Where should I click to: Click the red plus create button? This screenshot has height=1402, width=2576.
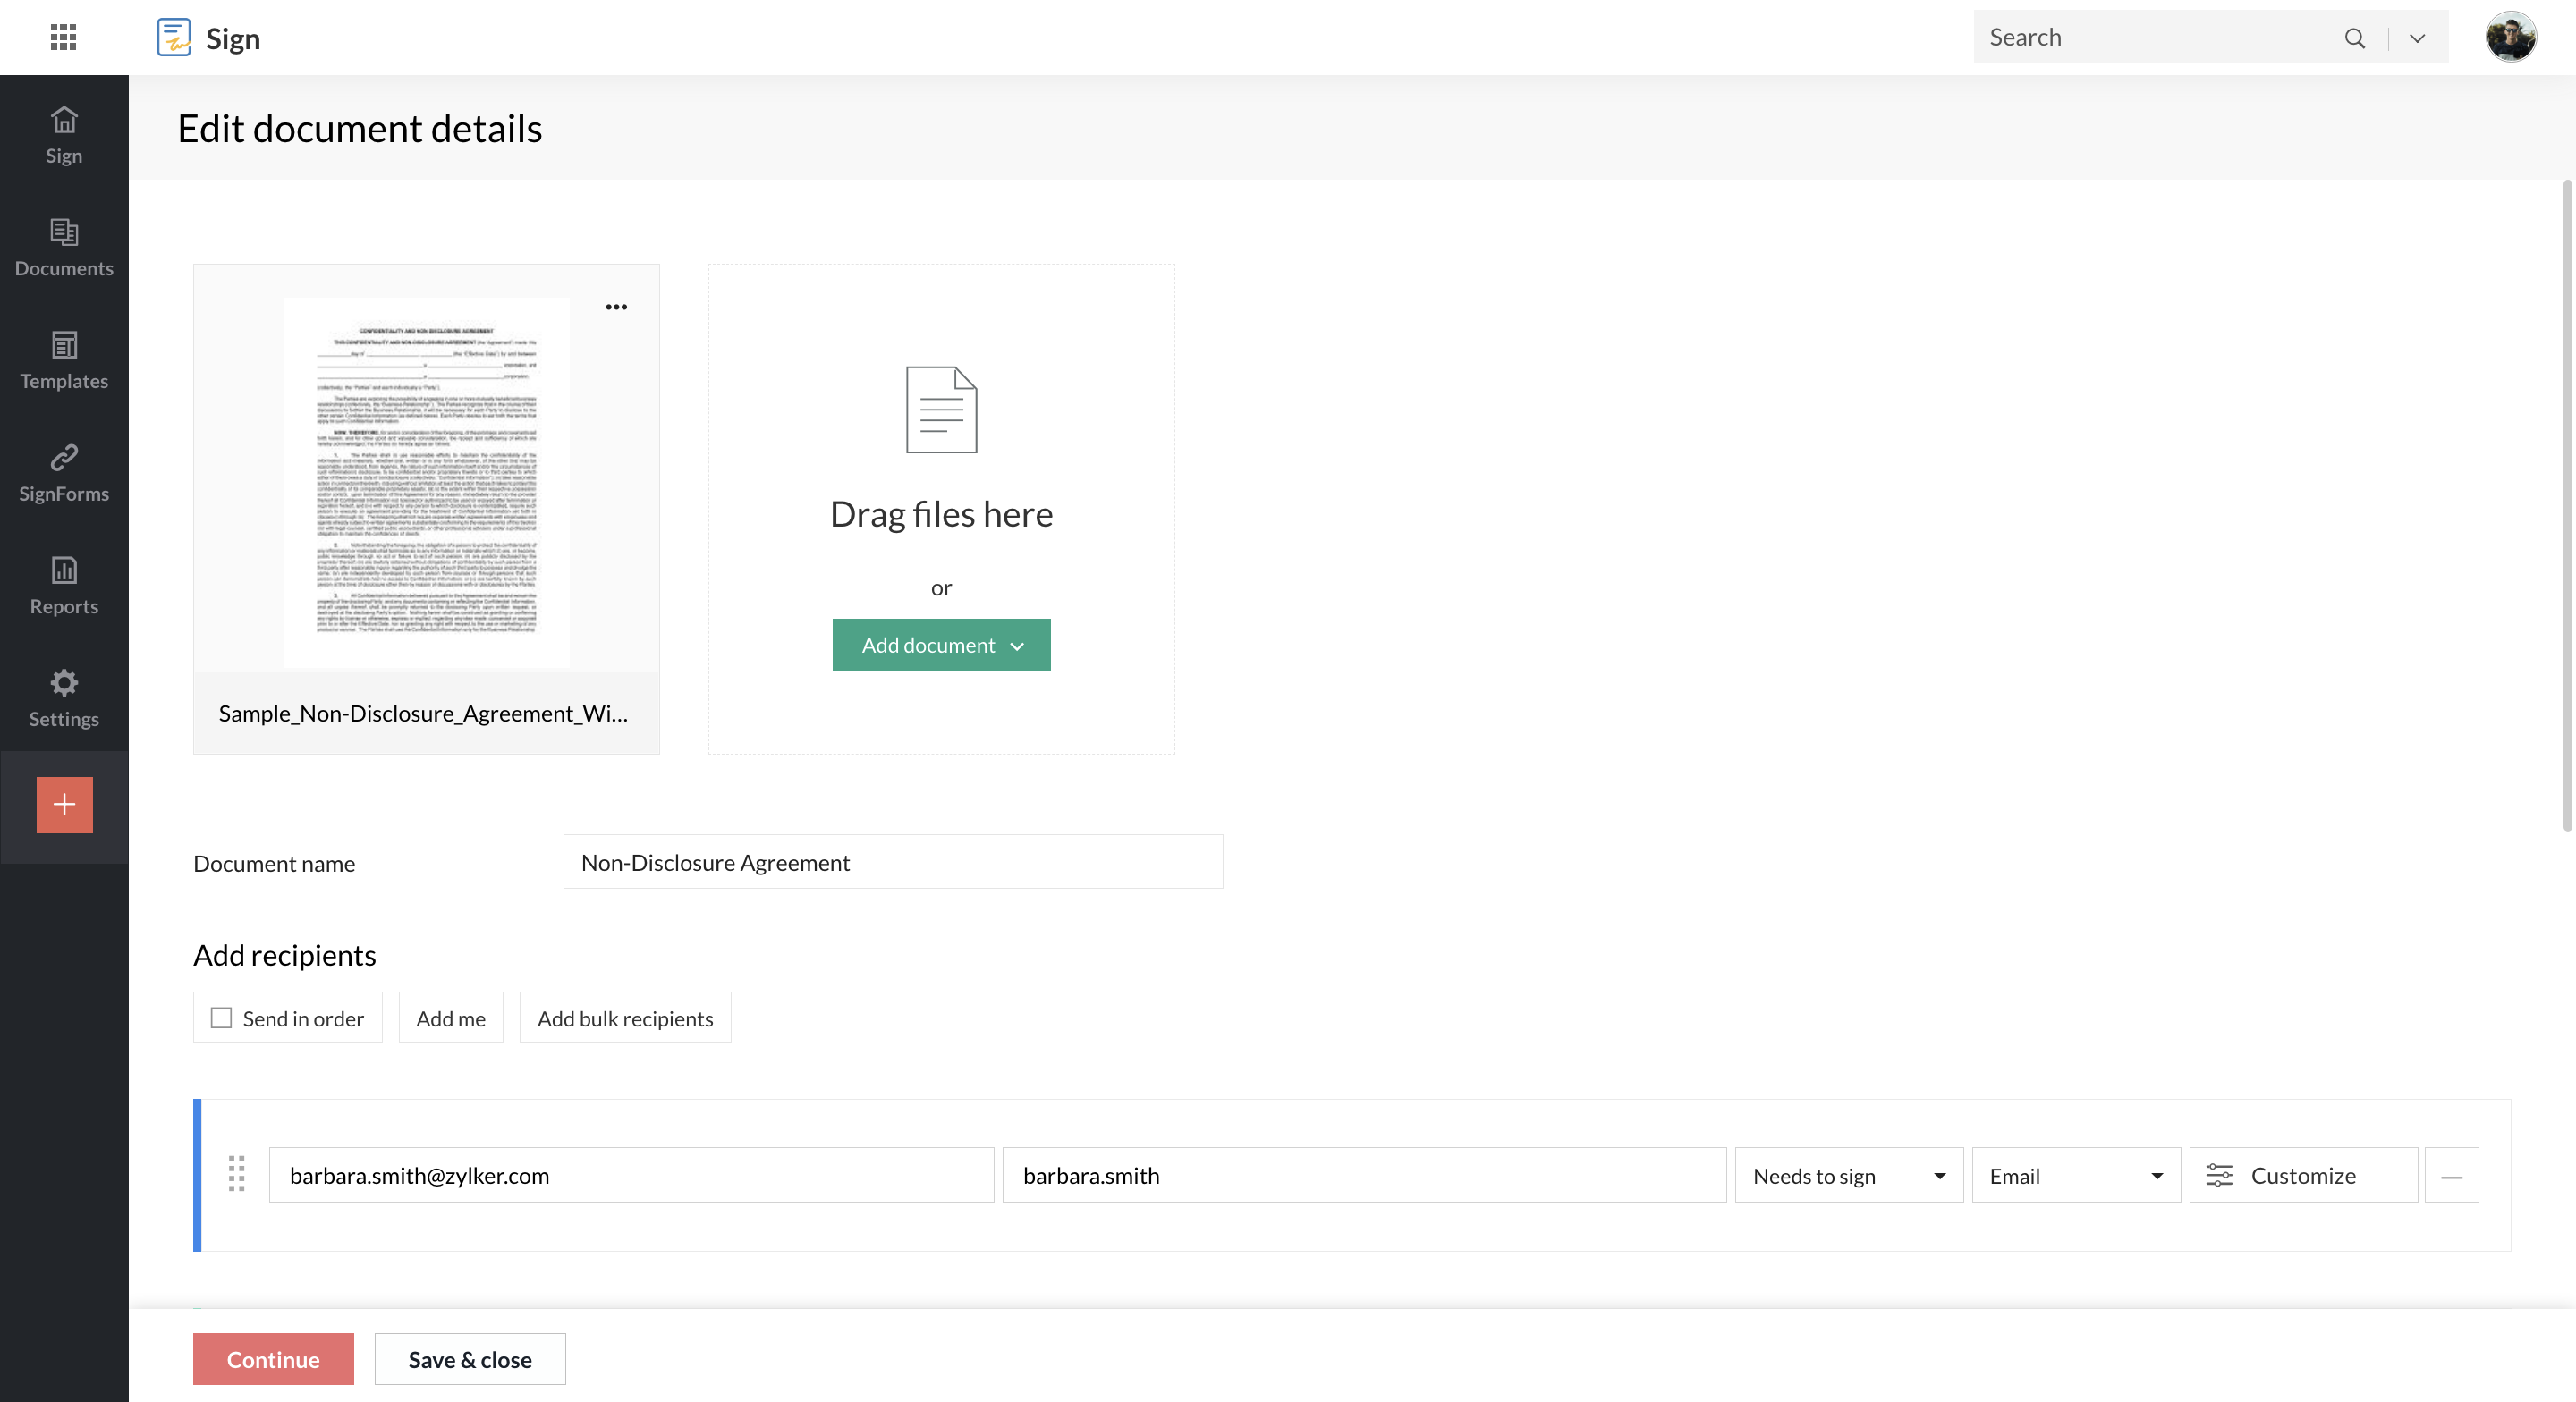[x=64, y=804]
